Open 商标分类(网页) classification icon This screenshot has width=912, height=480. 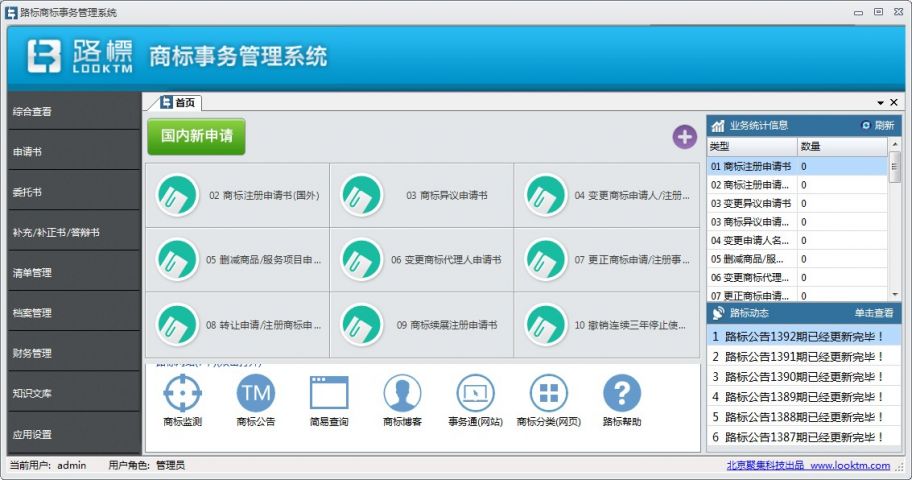548,394
